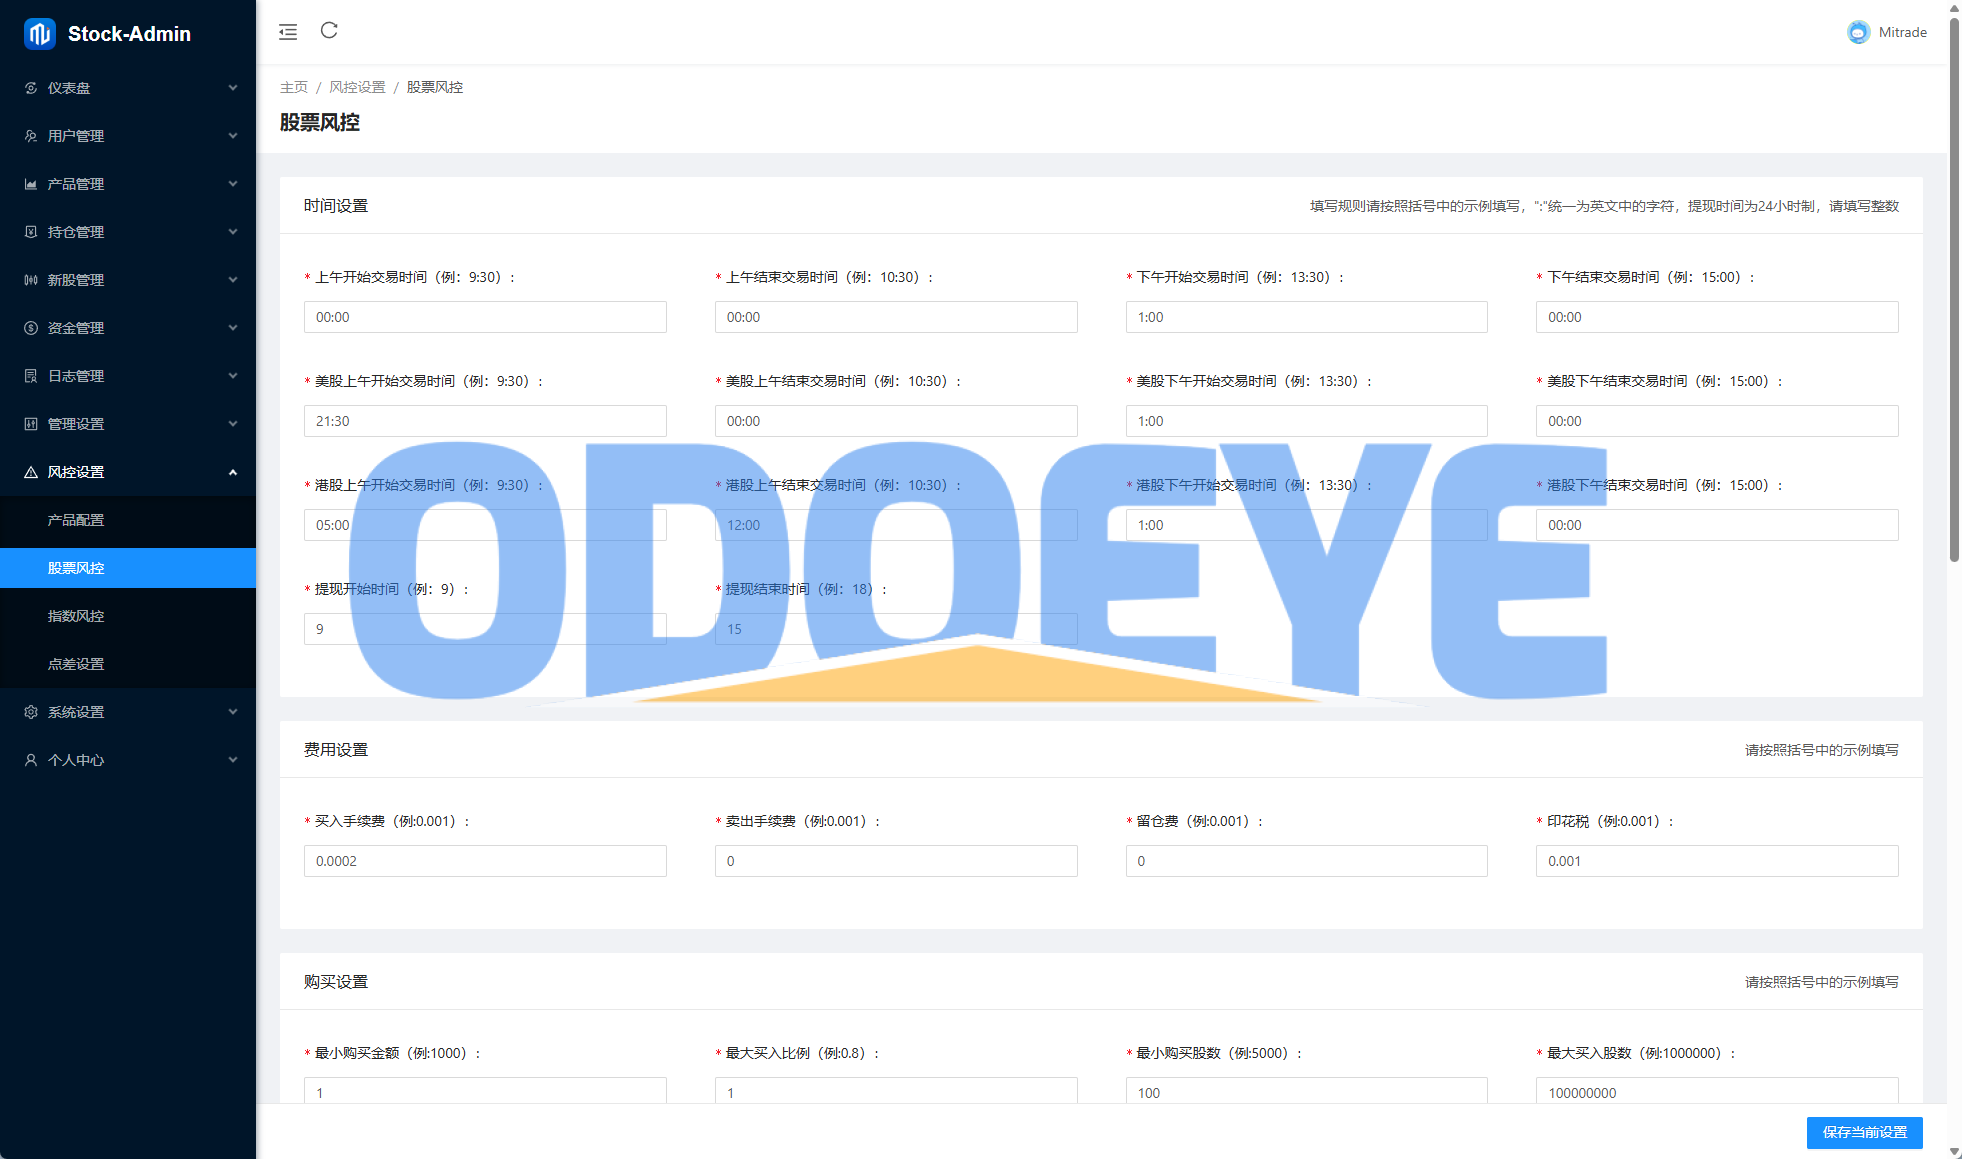Image resolution: width=1962 pixels, height=1159 pixels.
Task: Click the sidebar collapse icon
Action: 288,32
